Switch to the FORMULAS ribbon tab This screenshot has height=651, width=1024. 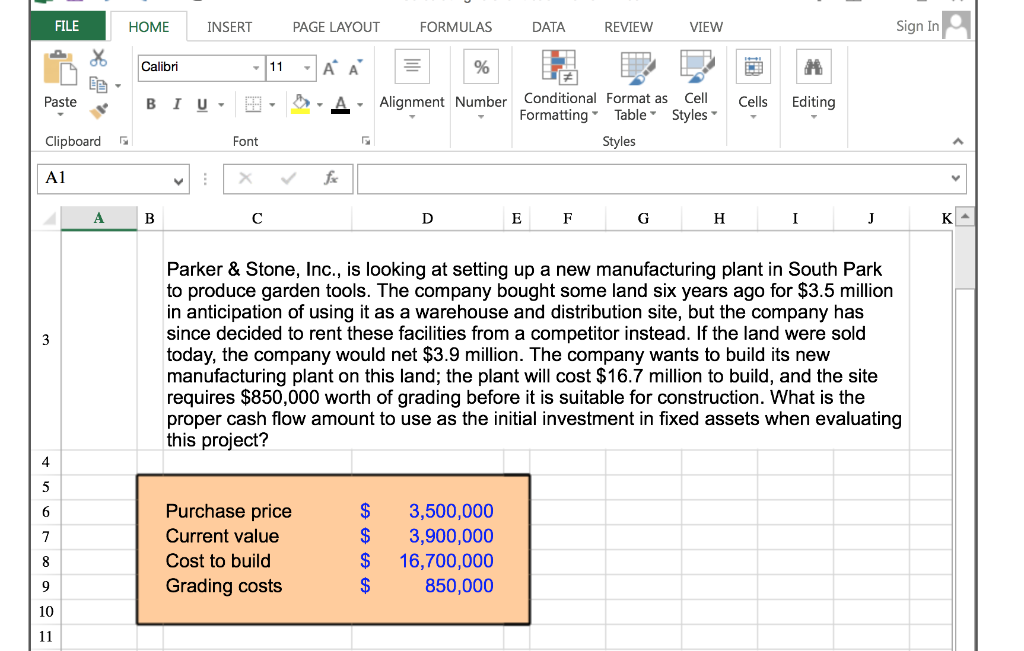pyautogui.click(x=456, y=27)
